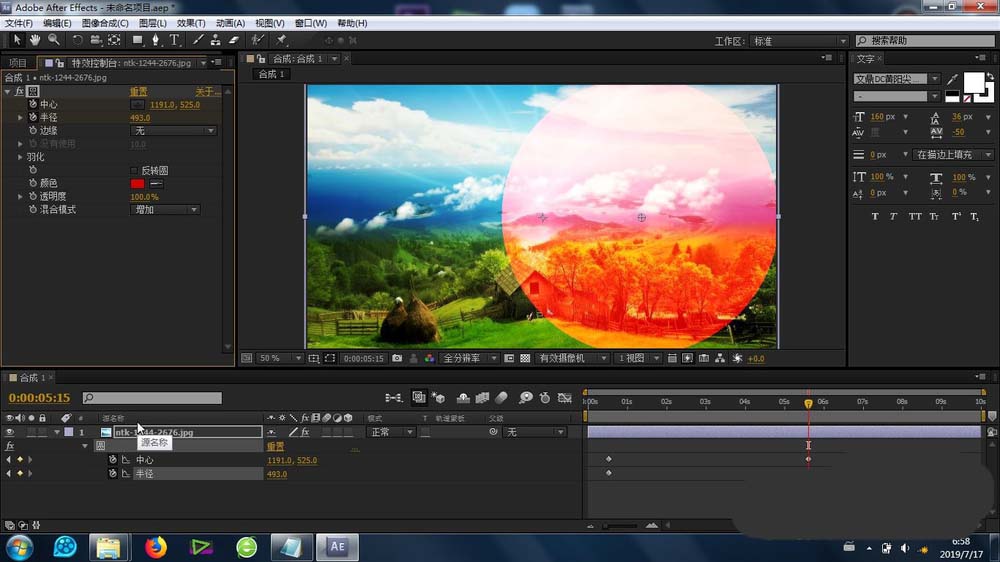Viewport: 1000px width, 562px height.
Task: Toggle the 反转圆 checkbox
Action: pos(134,171)
